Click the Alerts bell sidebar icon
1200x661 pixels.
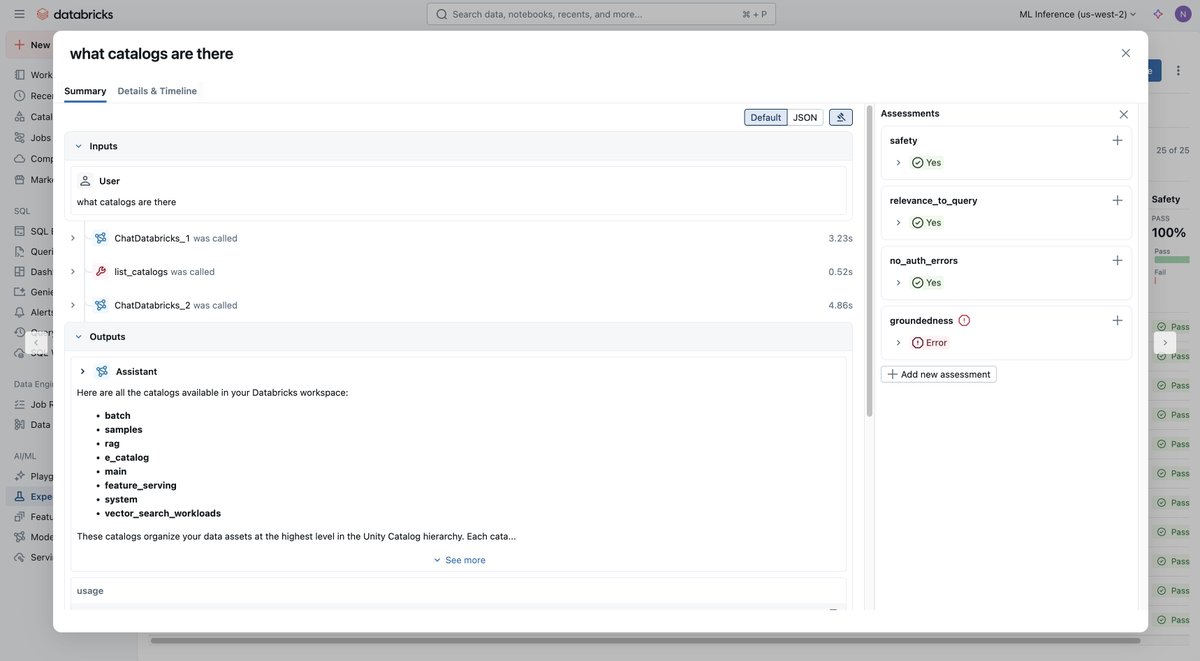click(x=20, y=312)
